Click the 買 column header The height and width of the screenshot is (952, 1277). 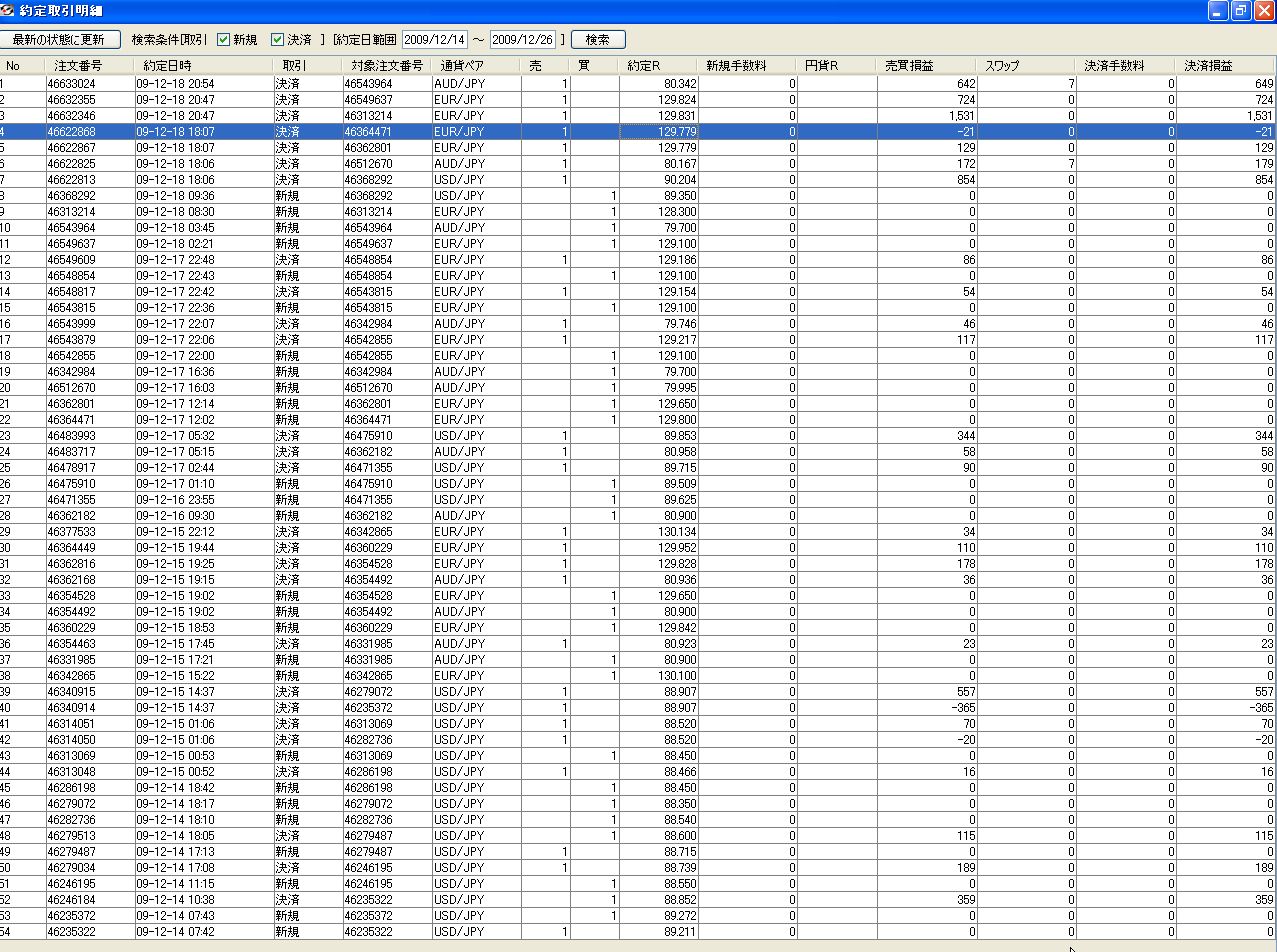tap(594, 66)
